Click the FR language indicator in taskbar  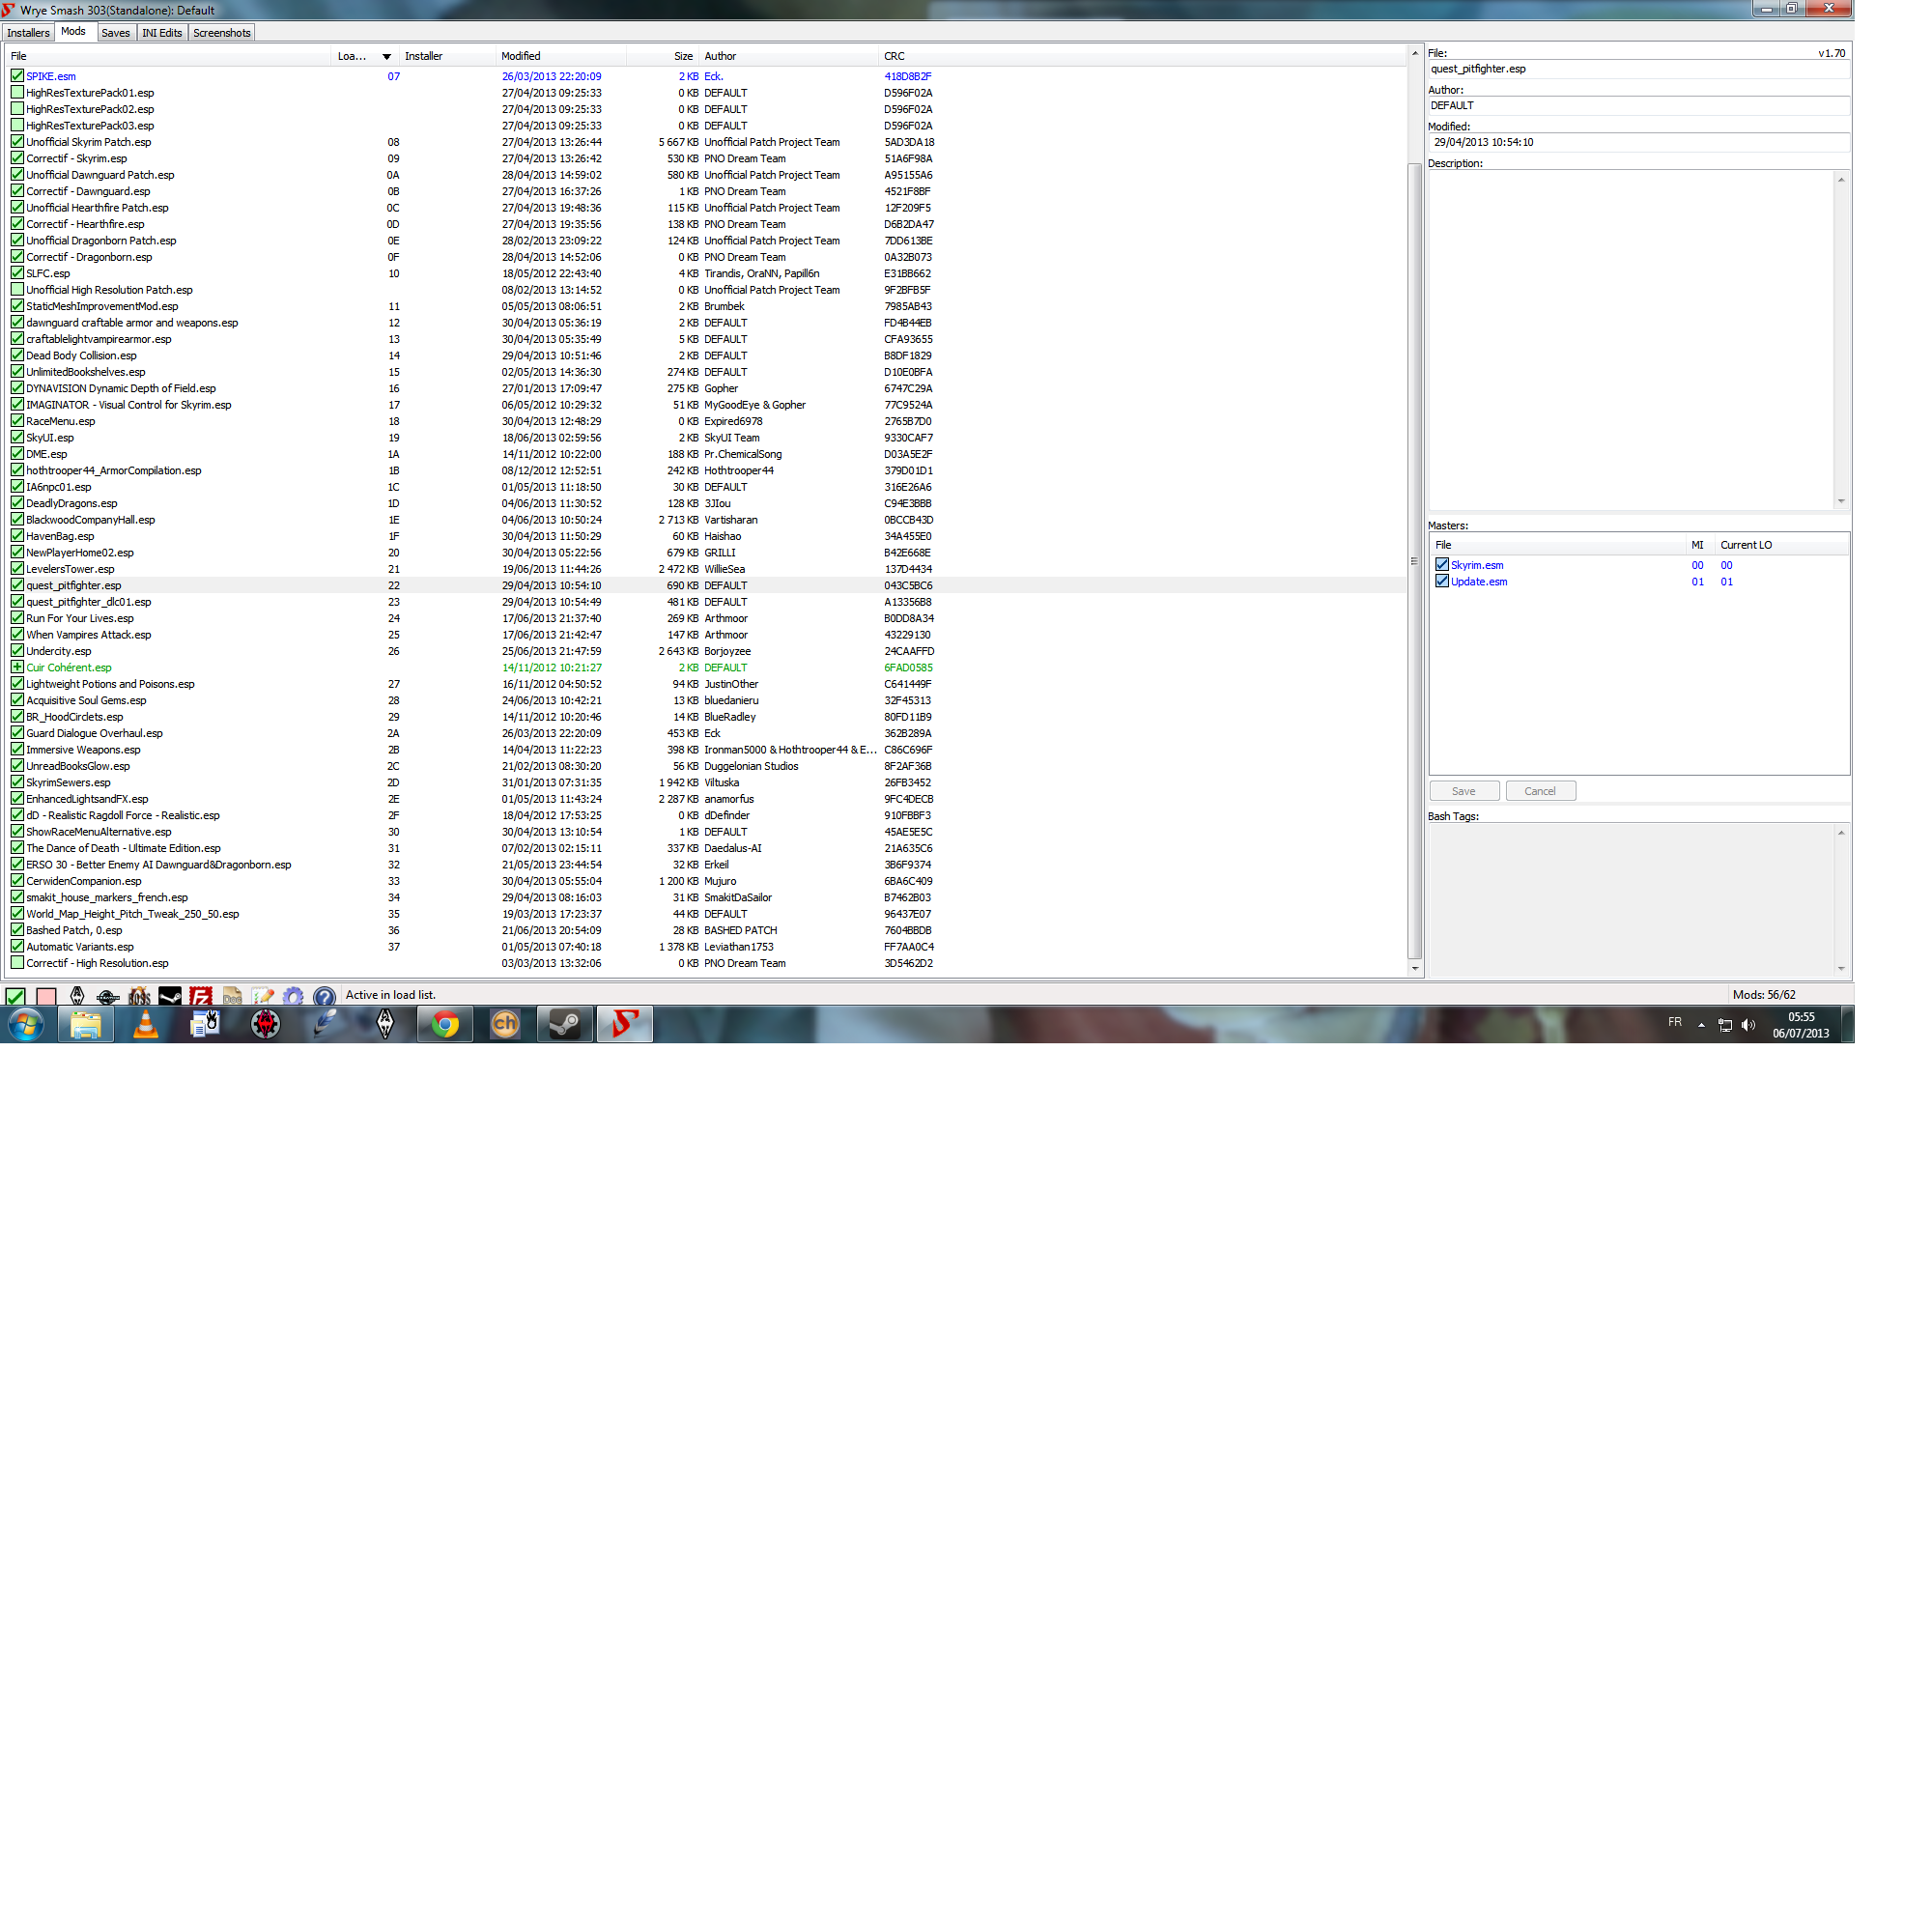tap(1675, 1022)
